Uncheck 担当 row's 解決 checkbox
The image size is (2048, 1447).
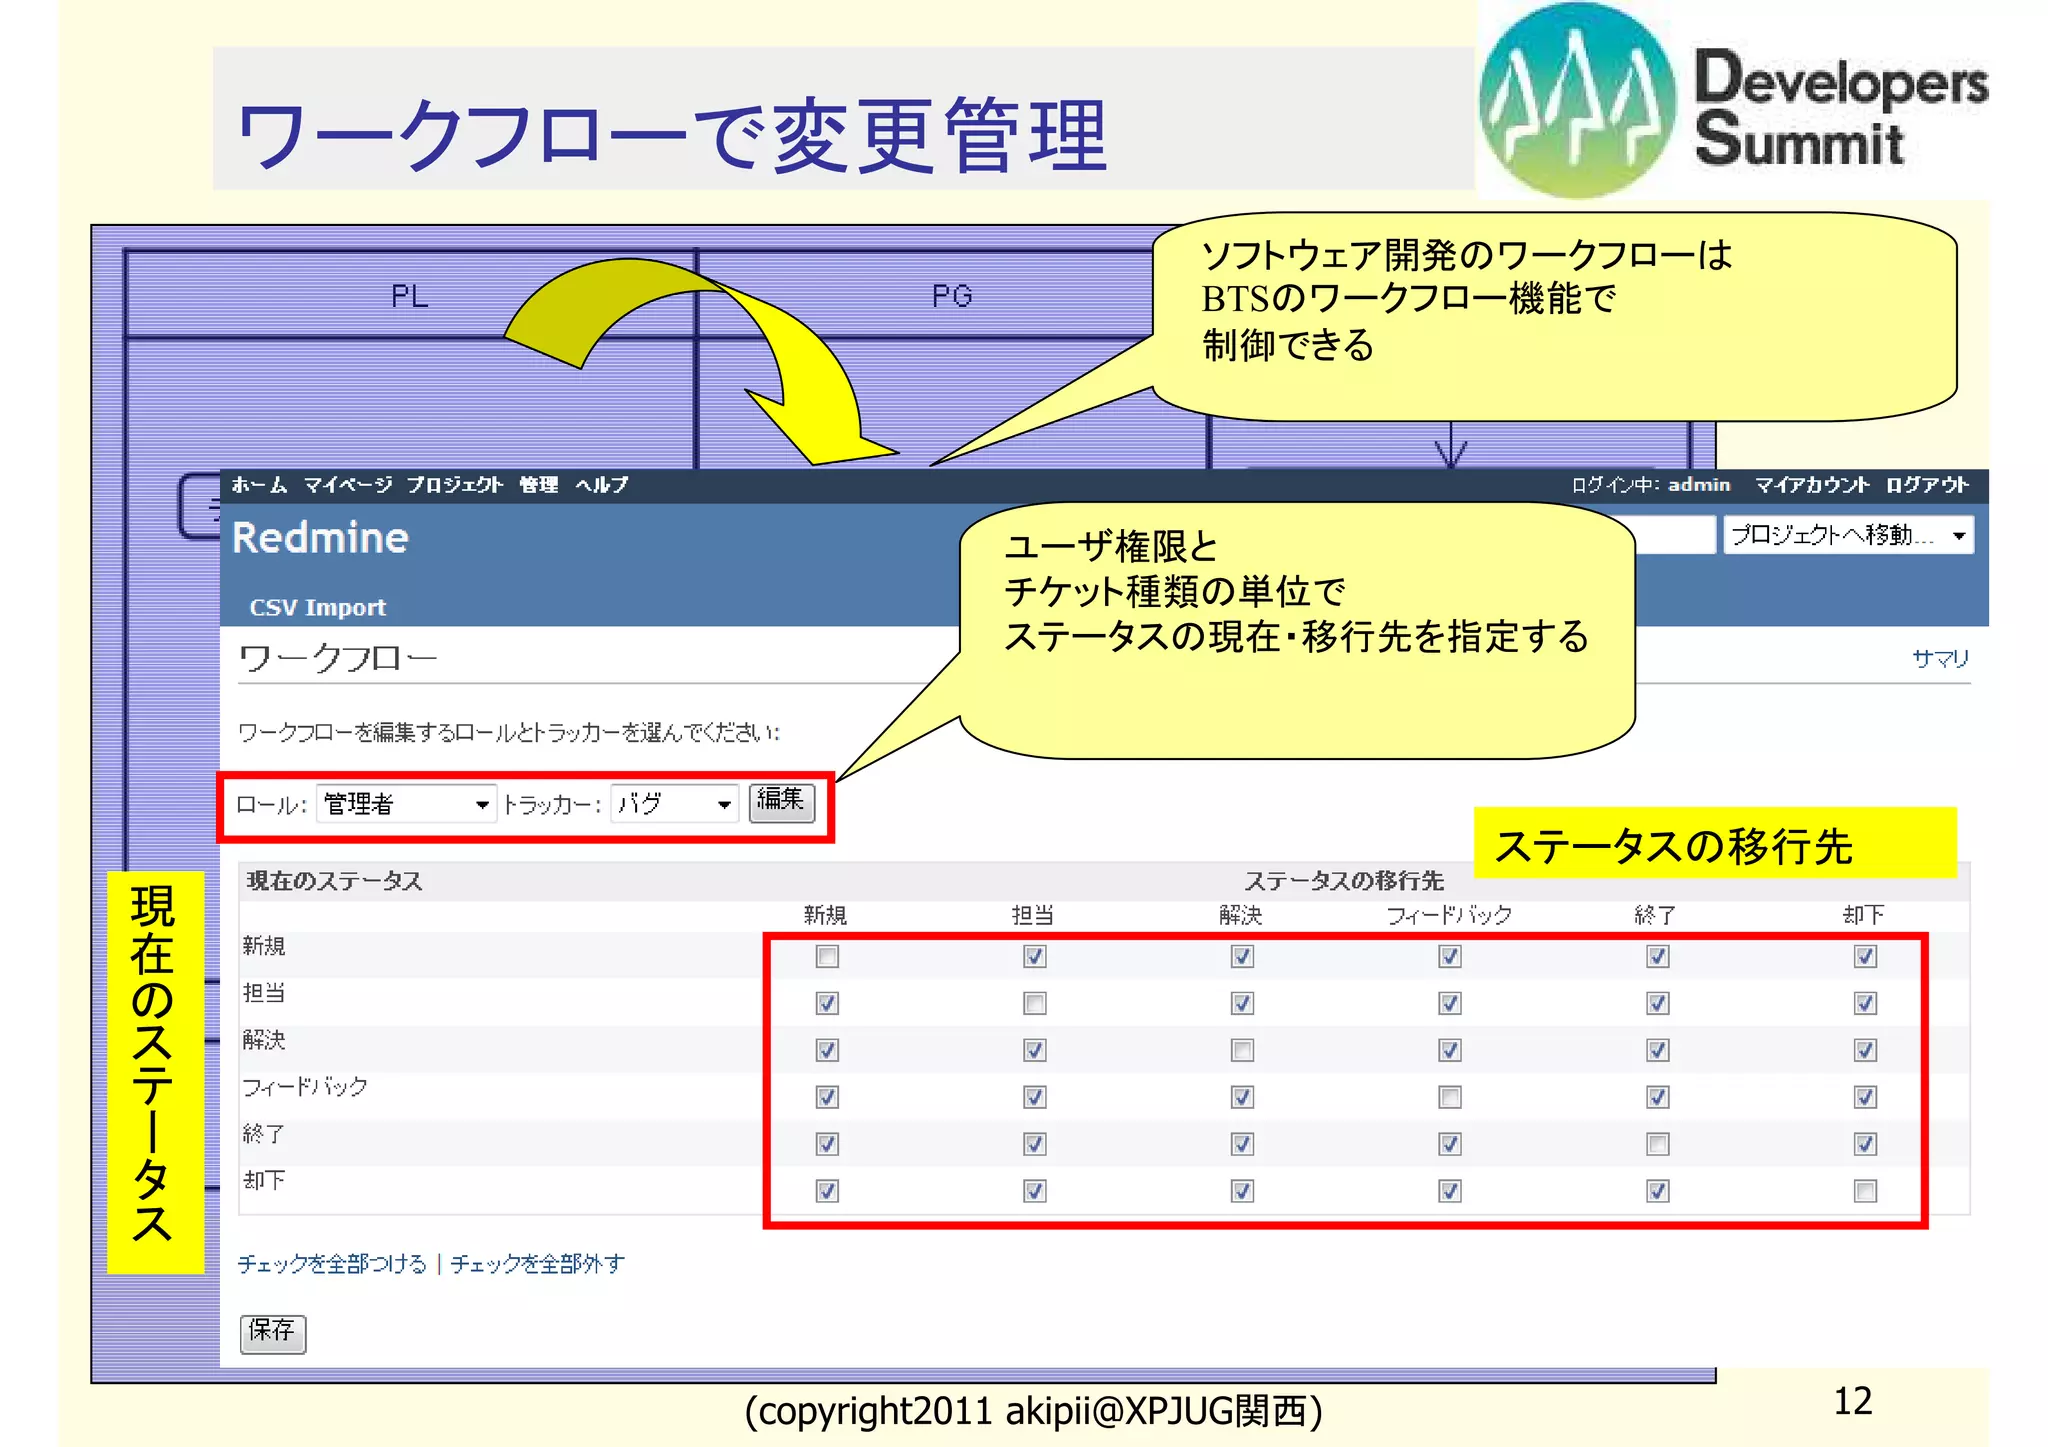click(x=1242, y=1003)
